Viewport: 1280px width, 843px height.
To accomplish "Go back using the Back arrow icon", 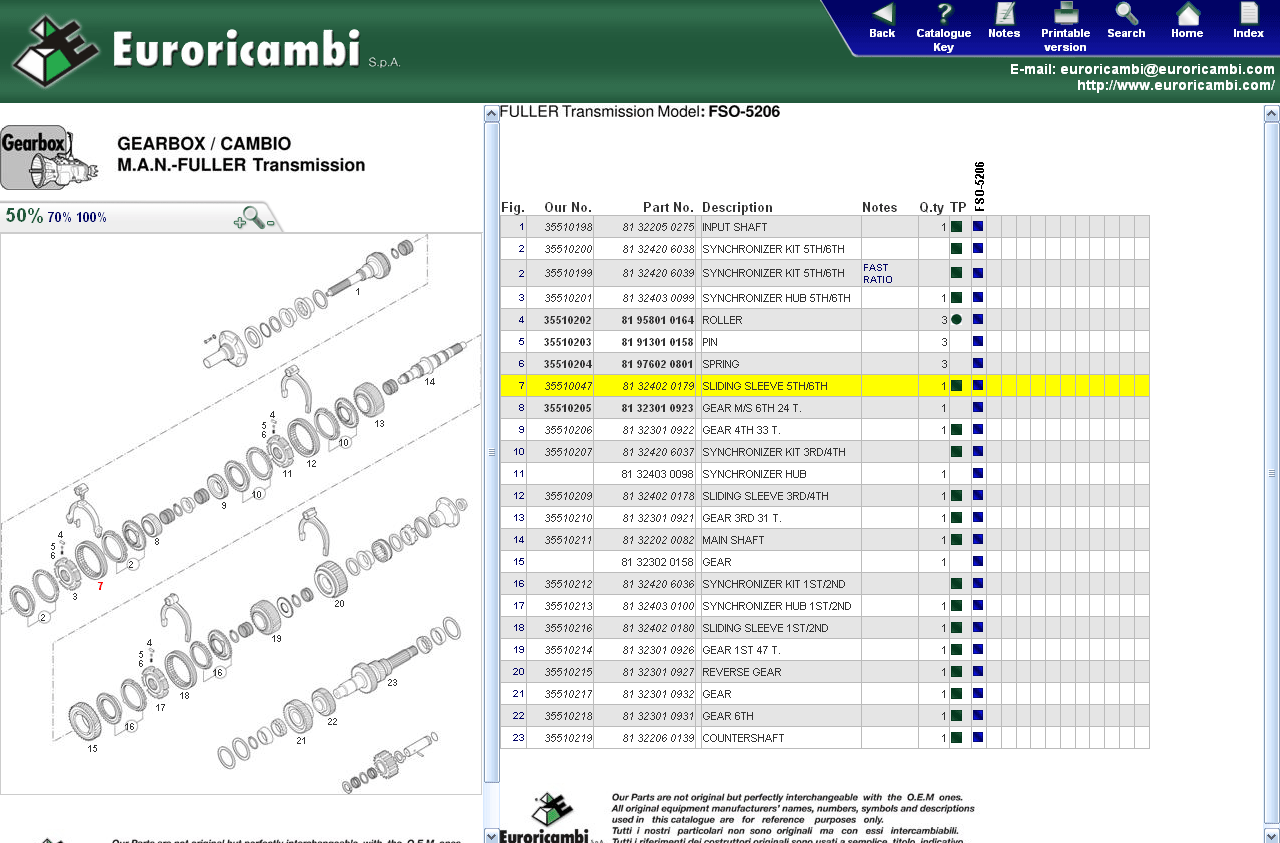I will coord(882,14).
